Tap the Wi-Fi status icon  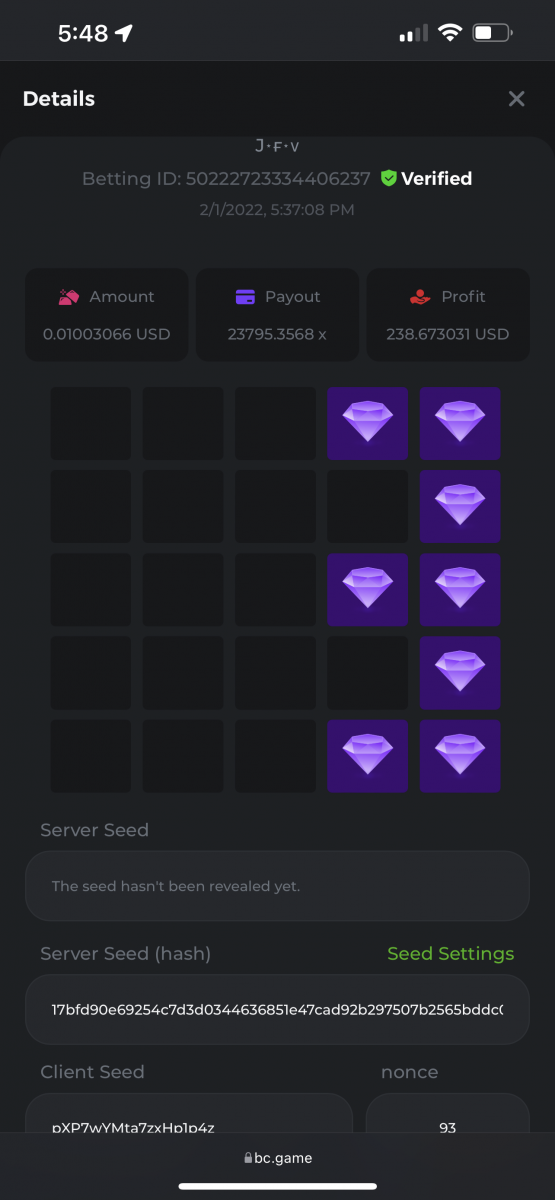pos(449,33)
